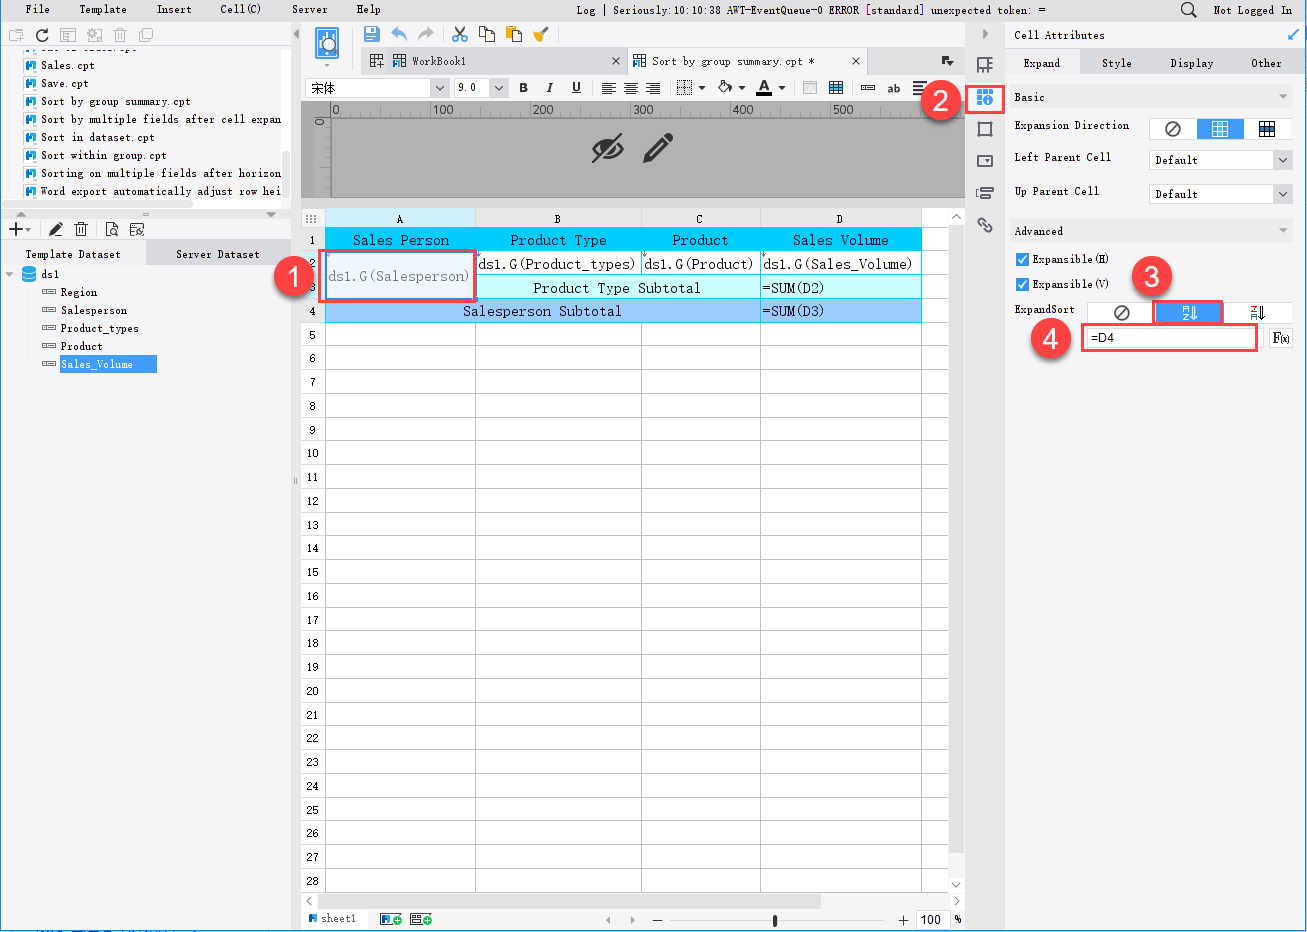
Task: Set Expansion Direction to horizontal
Action: point(1267,129)
